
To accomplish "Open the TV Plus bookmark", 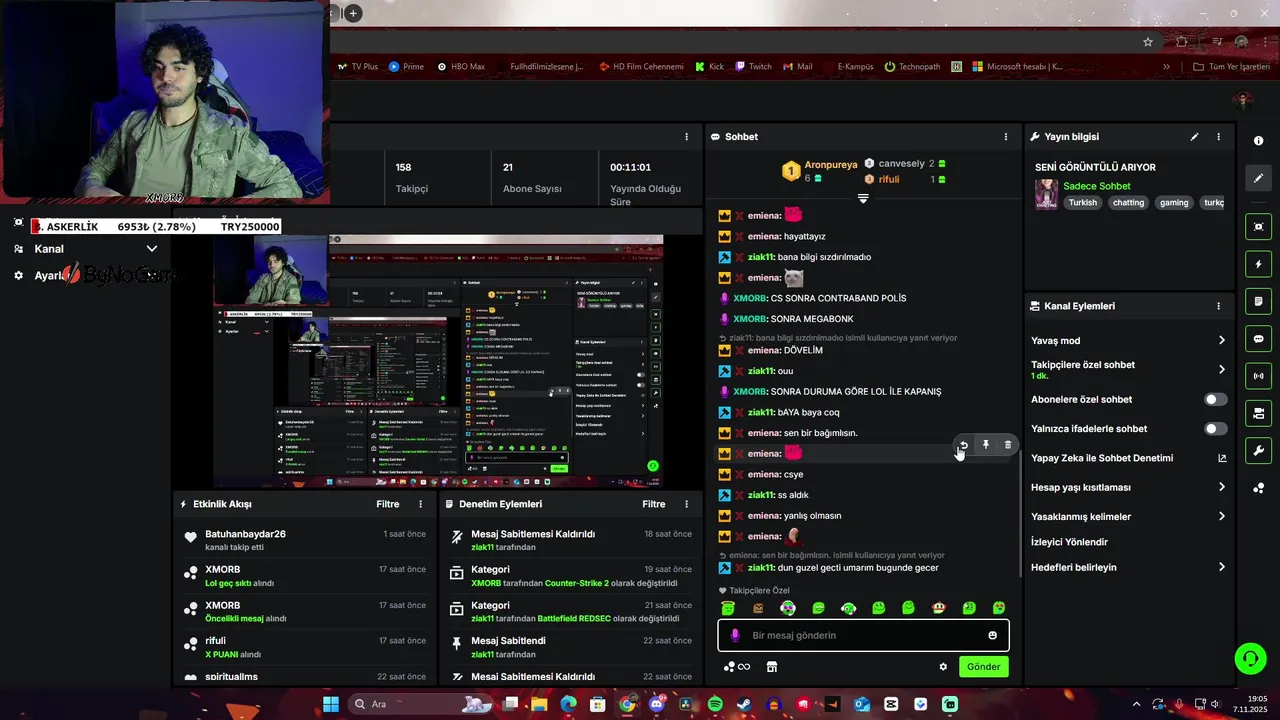I will click(x=357, y=67).
